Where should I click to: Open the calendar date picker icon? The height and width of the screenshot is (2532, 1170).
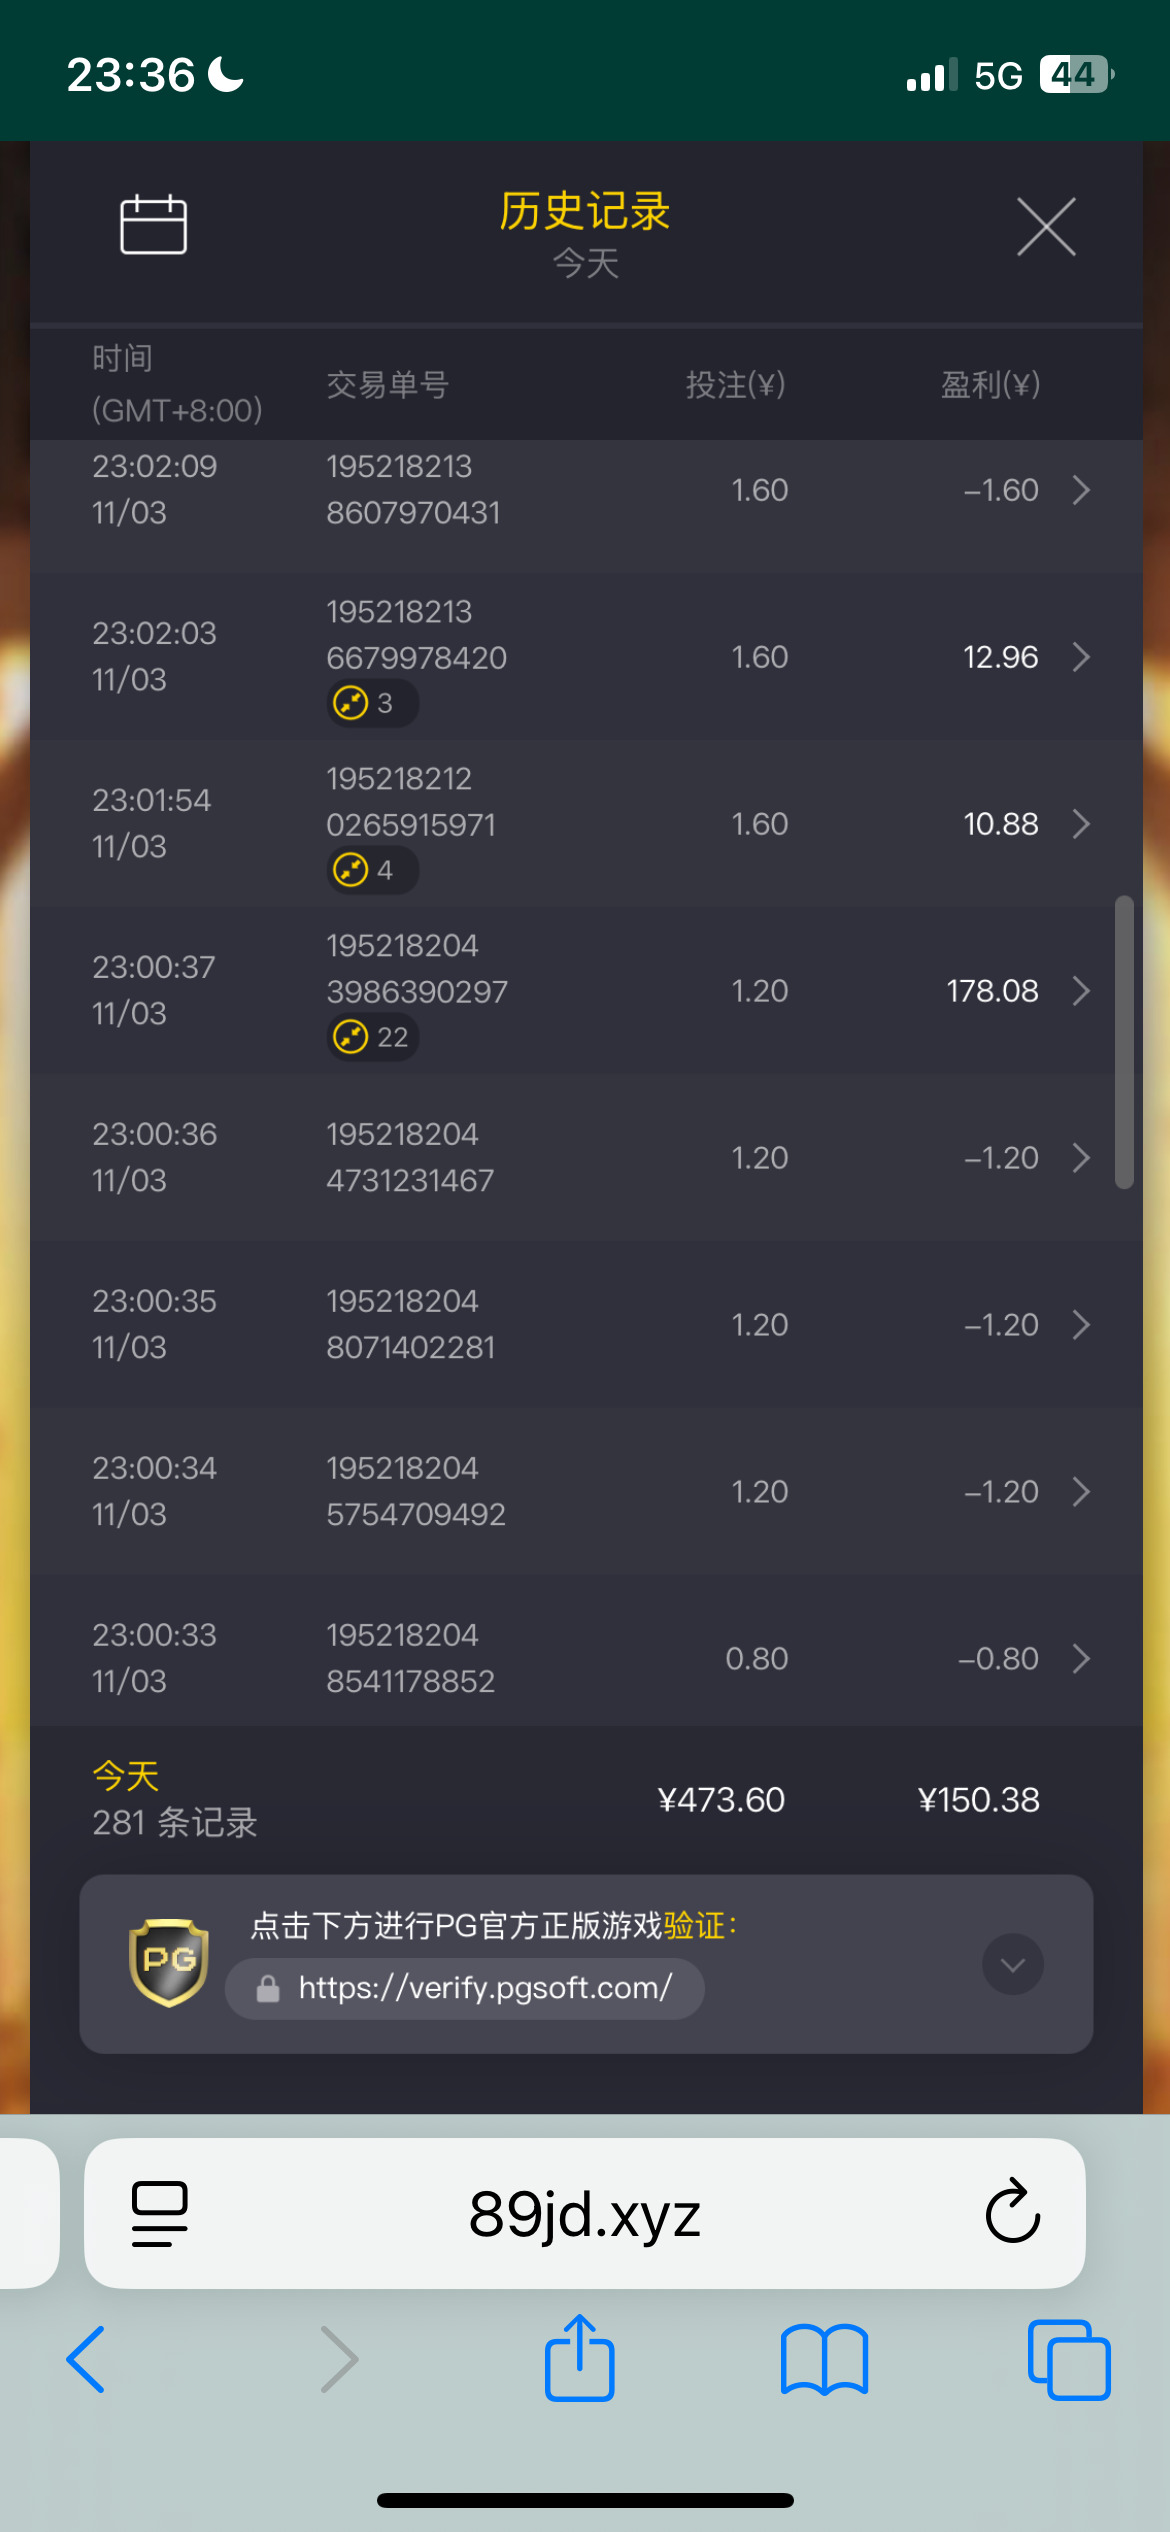click(153, 225)
